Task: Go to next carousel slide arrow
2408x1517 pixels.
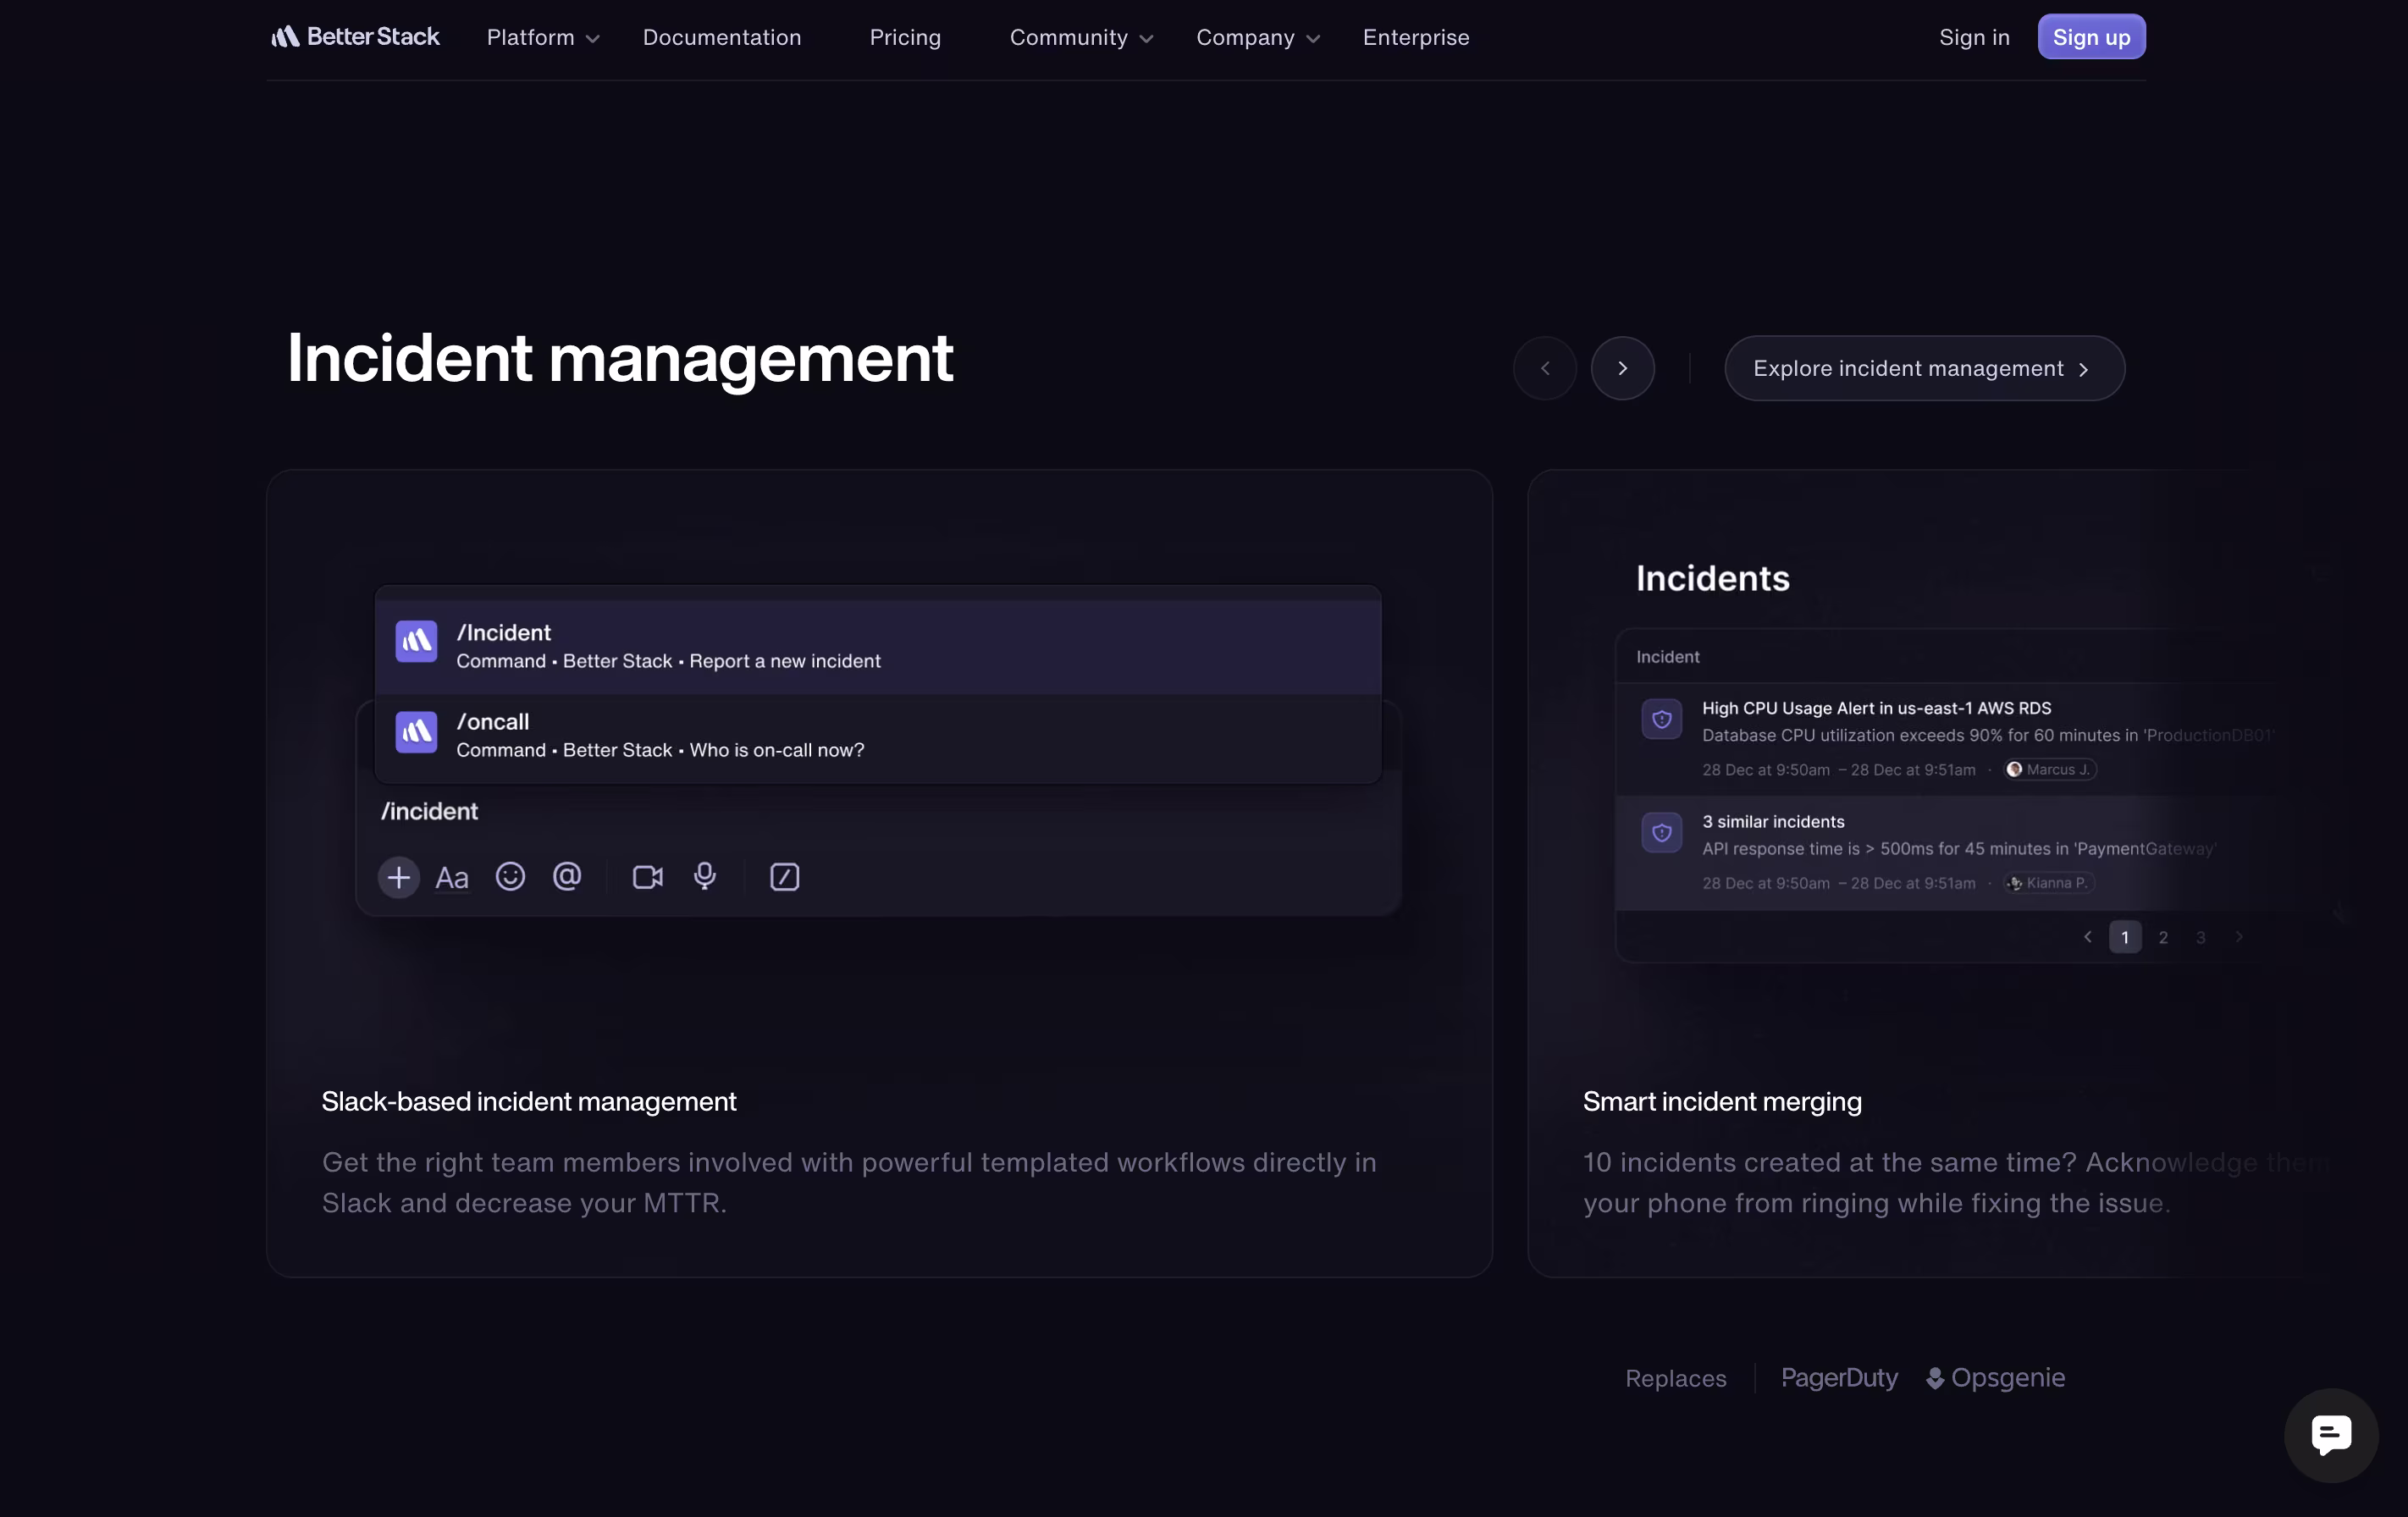Action: (x=1622, y=368)
